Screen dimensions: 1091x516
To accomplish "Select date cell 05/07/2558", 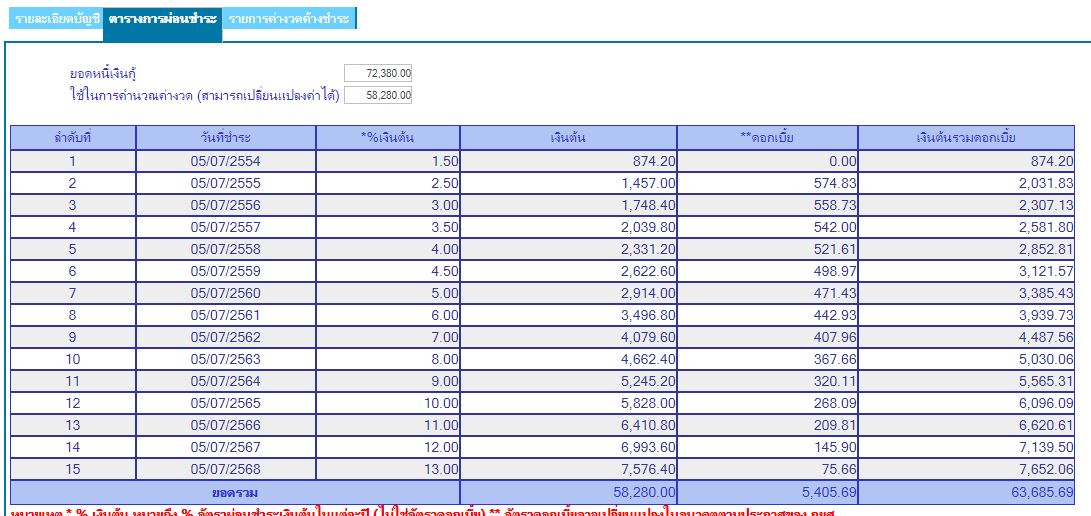I will 225,249.
